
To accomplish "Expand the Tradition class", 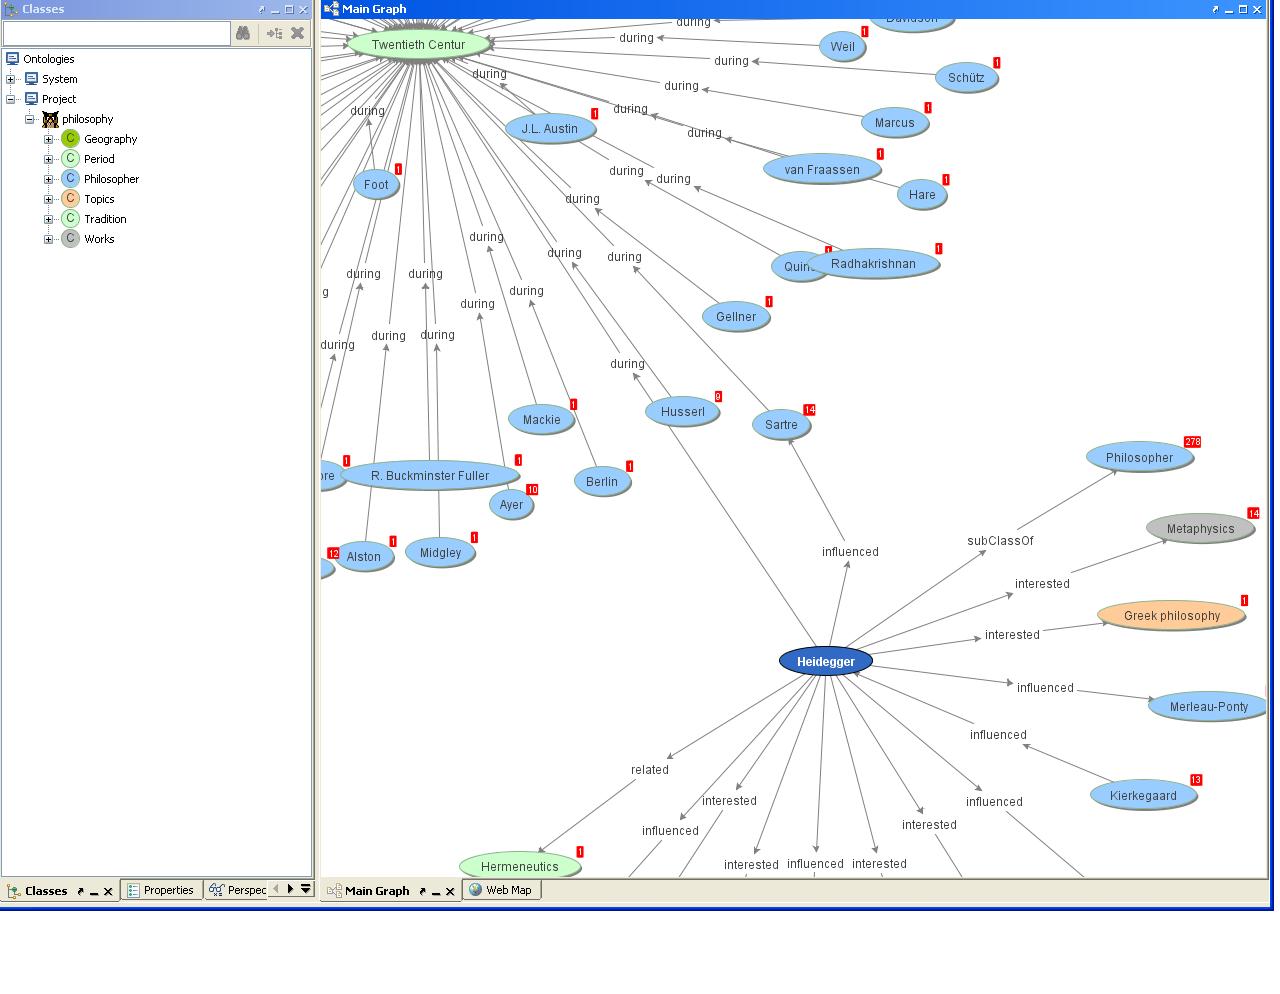I will click(48, 219).
